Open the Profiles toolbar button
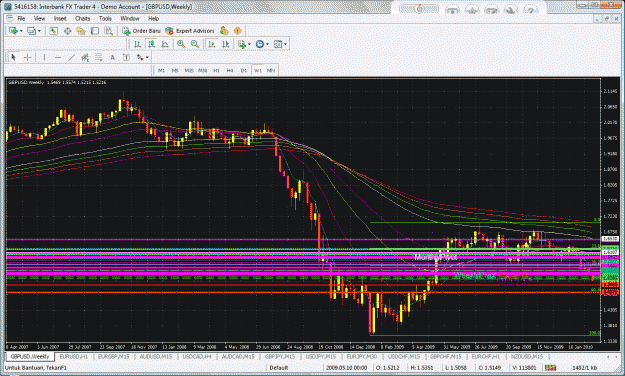This screenshot has height=376, width=625. [31, 31]
